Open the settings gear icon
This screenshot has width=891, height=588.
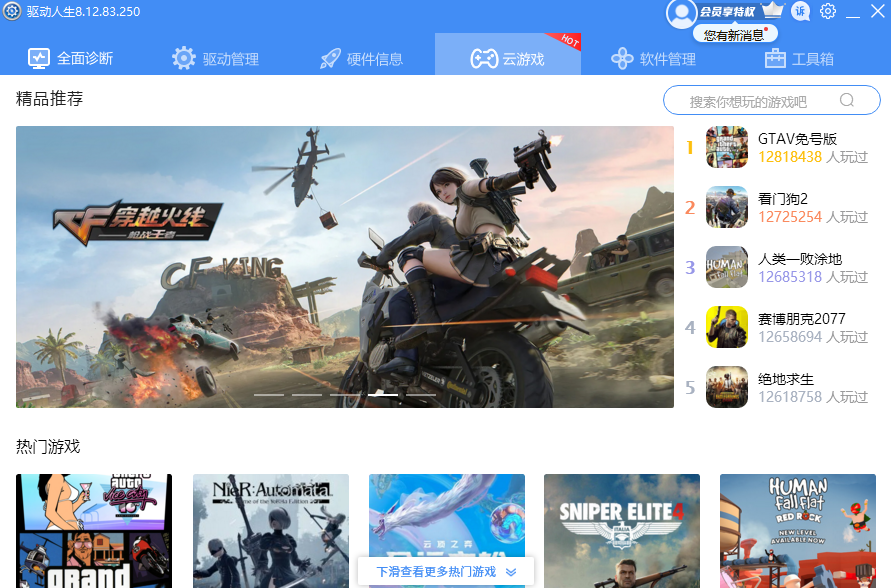click(x=828, y=11)
